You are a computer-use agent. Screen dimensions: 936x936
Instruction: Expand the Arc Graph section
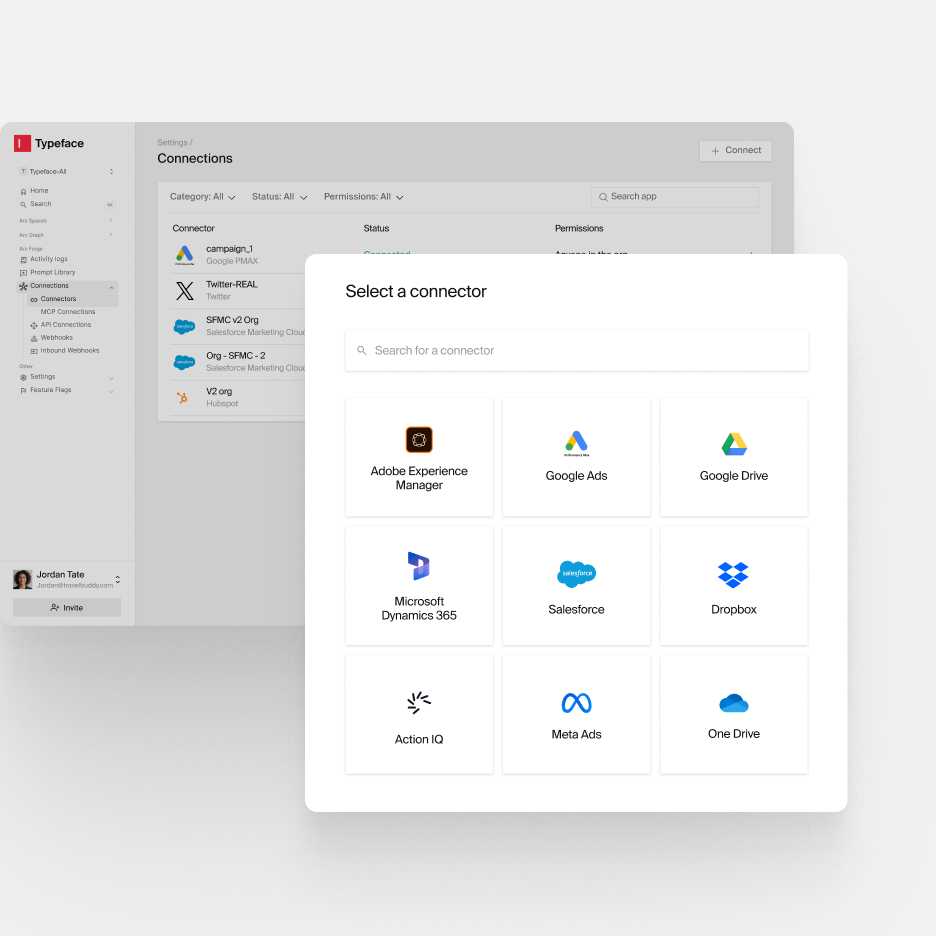[111, 235]
